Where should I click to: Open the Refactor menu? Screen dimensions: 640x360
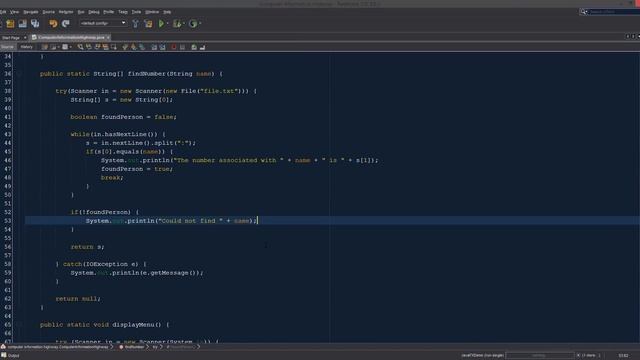click(x=66, y=12)
